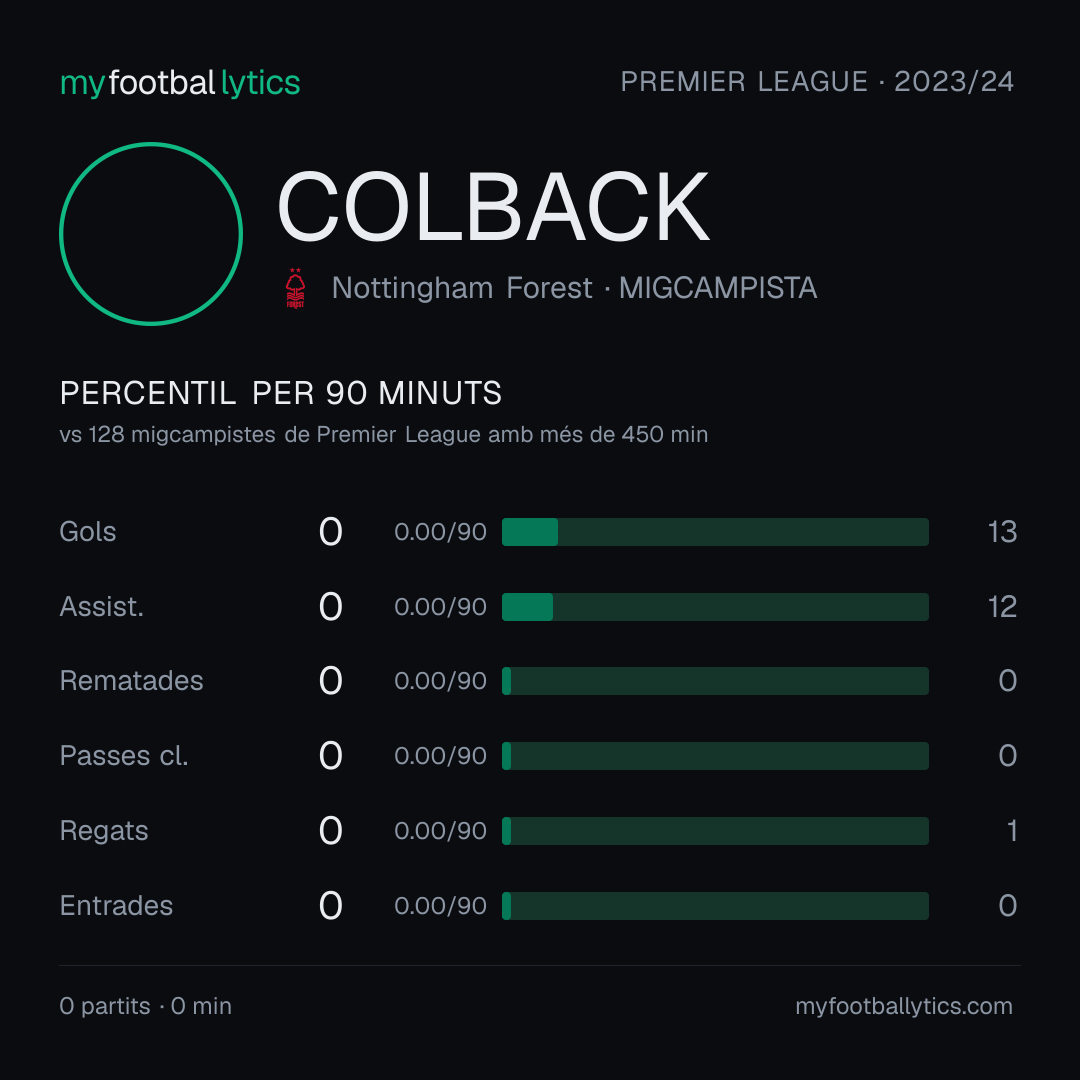Click the Percentil per 90 minuts heading
Viewport: 1080px width, 1080px height.
[280, 393]
